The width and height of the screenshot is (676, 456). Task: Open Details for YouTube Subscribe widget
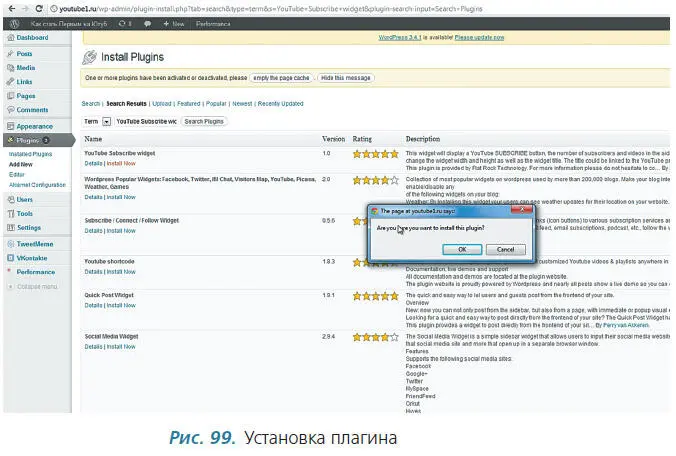pyautogui.click(x=93, y=163)
